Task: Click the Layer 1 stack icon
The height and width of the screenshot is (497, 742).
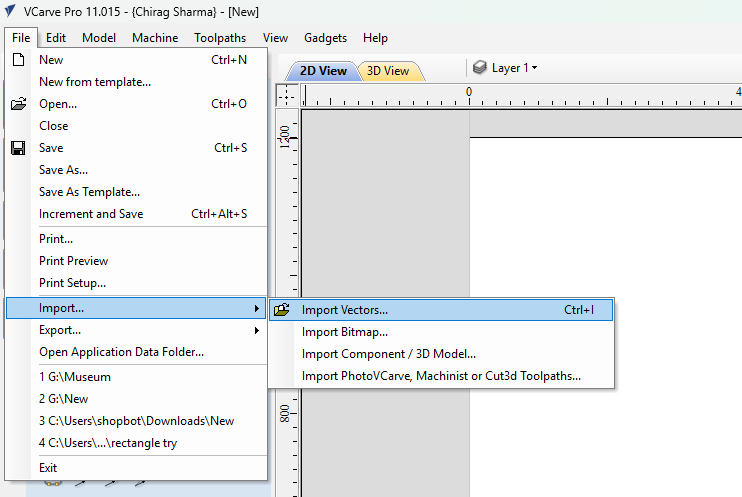Action: click(479, 68)
